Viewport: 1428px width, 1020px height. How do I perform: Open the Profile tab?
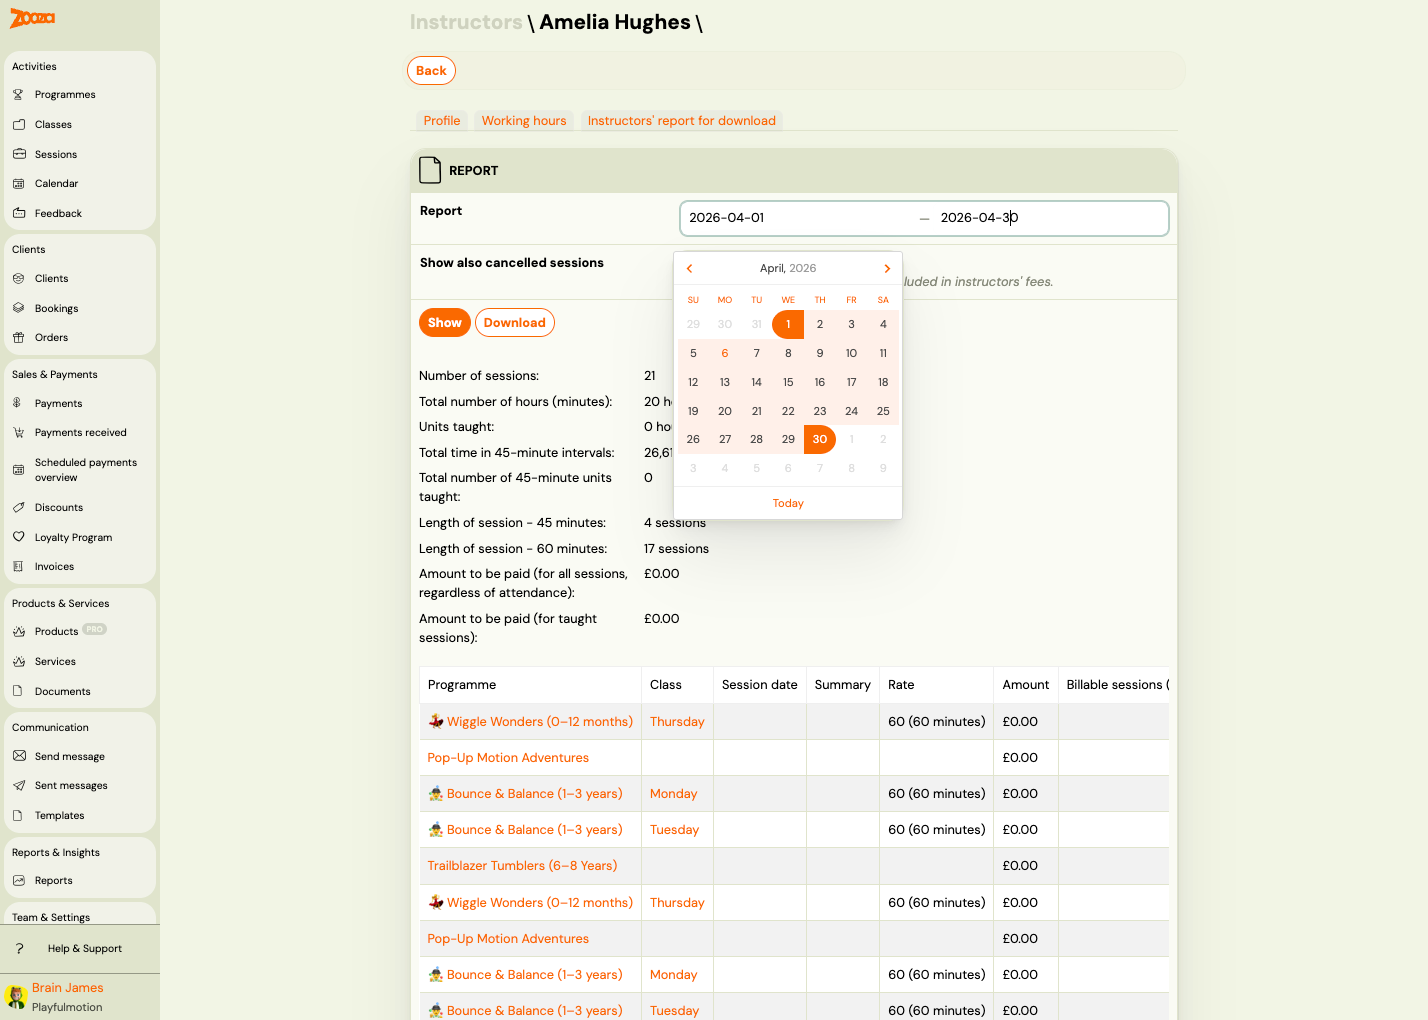(x=441, y=121)
